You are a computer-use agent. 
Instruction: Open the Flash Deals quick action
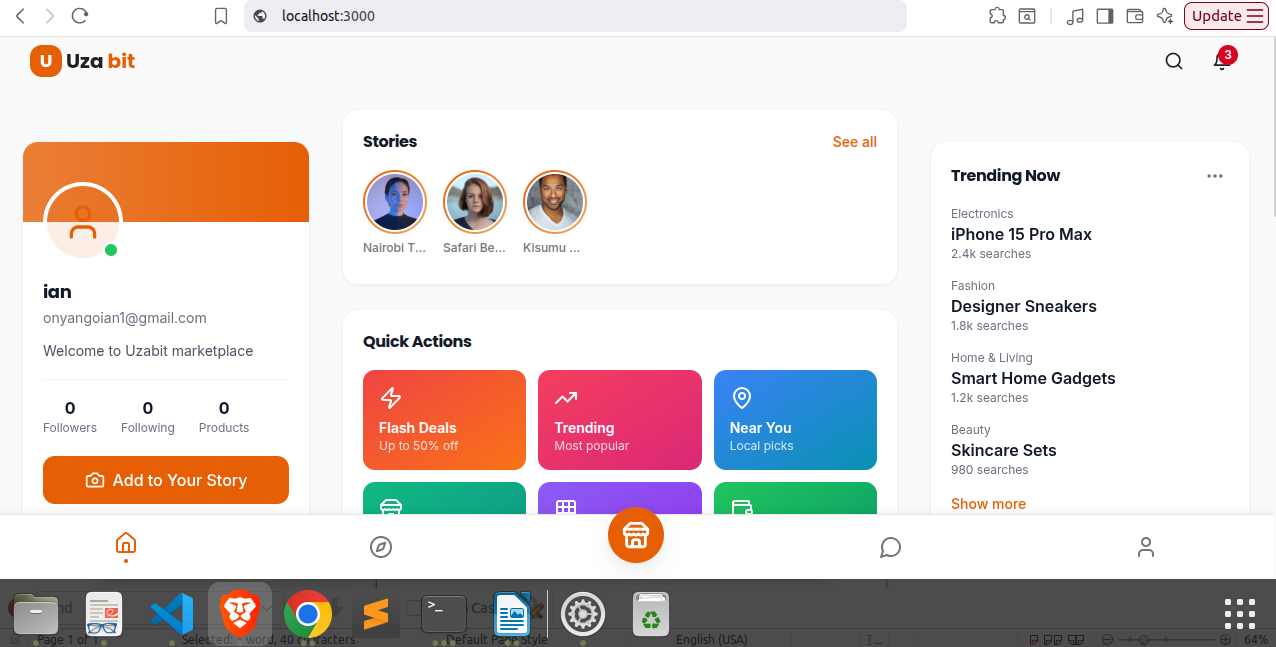(x=444, y=420)
